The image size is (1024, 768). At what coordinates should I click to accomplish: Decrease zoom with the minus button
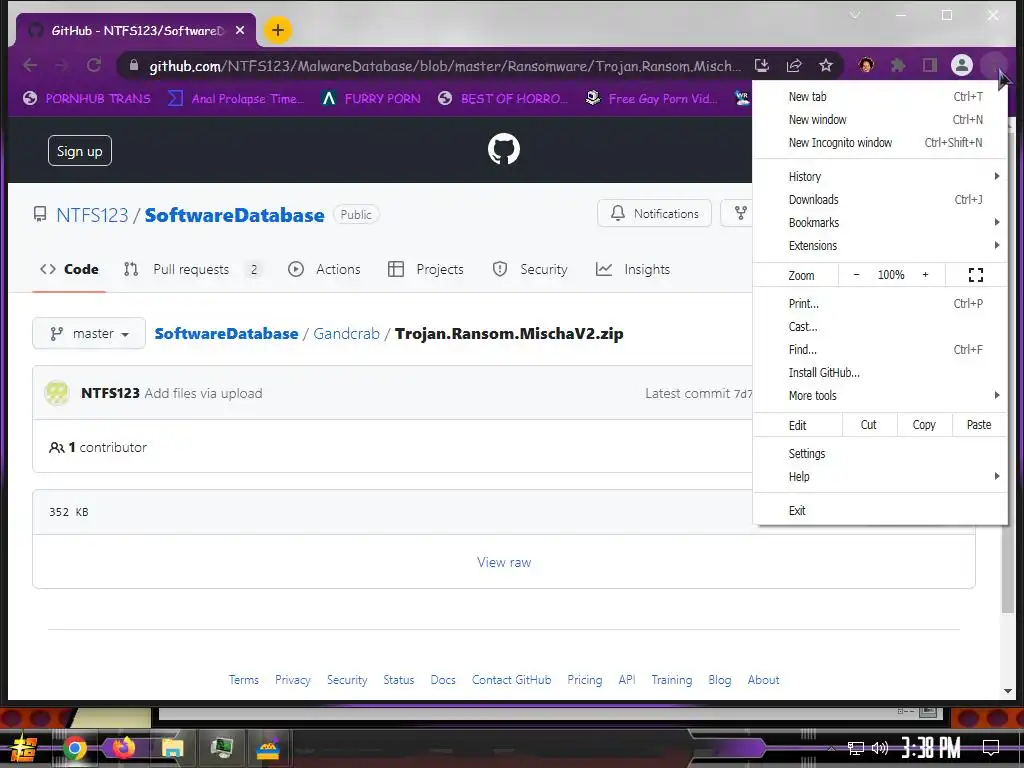(856, 275)
